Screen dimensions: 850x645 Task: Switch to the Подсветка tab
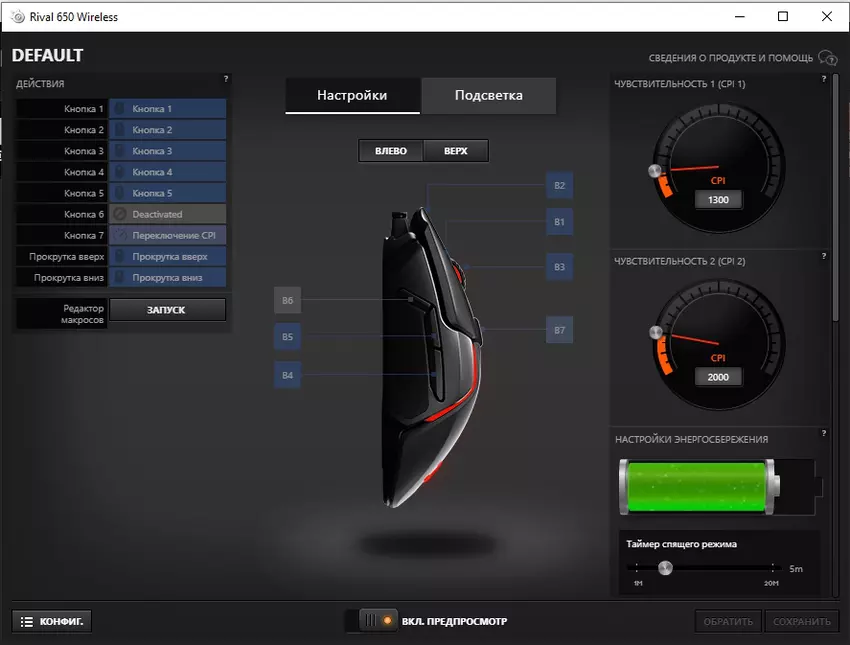488,96
